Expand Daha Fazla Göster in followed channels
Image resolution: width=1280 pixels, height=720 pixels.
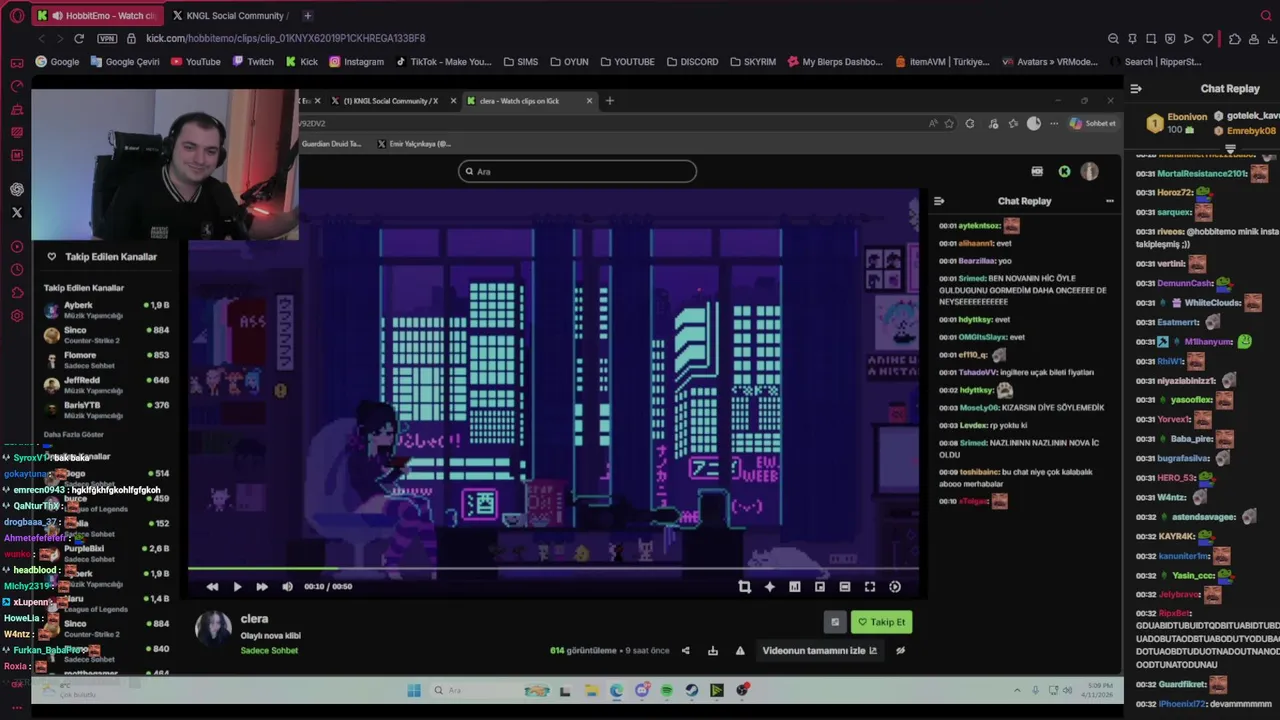[74, 435]
